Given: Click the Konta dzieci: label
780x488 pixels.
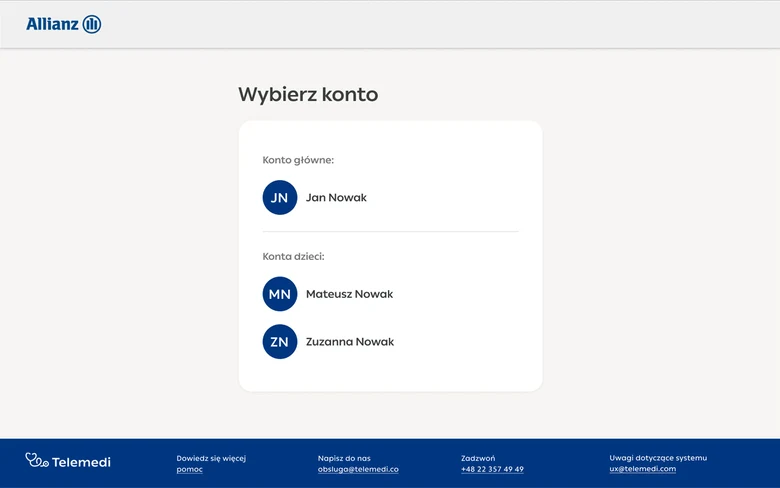Looking at the screenshot, I should tap(293, 257).
